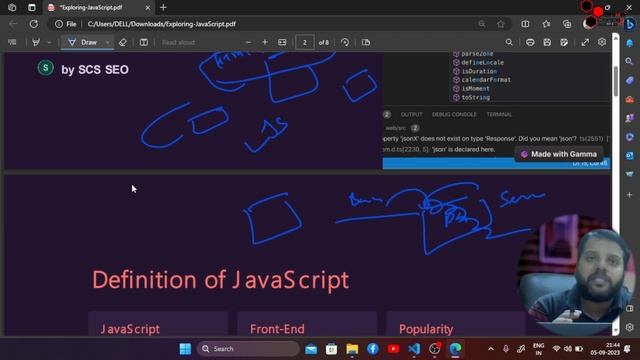Screen dimensions: 640x360
Task: Open the PDF table of contents icon
Action: point(12,42)
